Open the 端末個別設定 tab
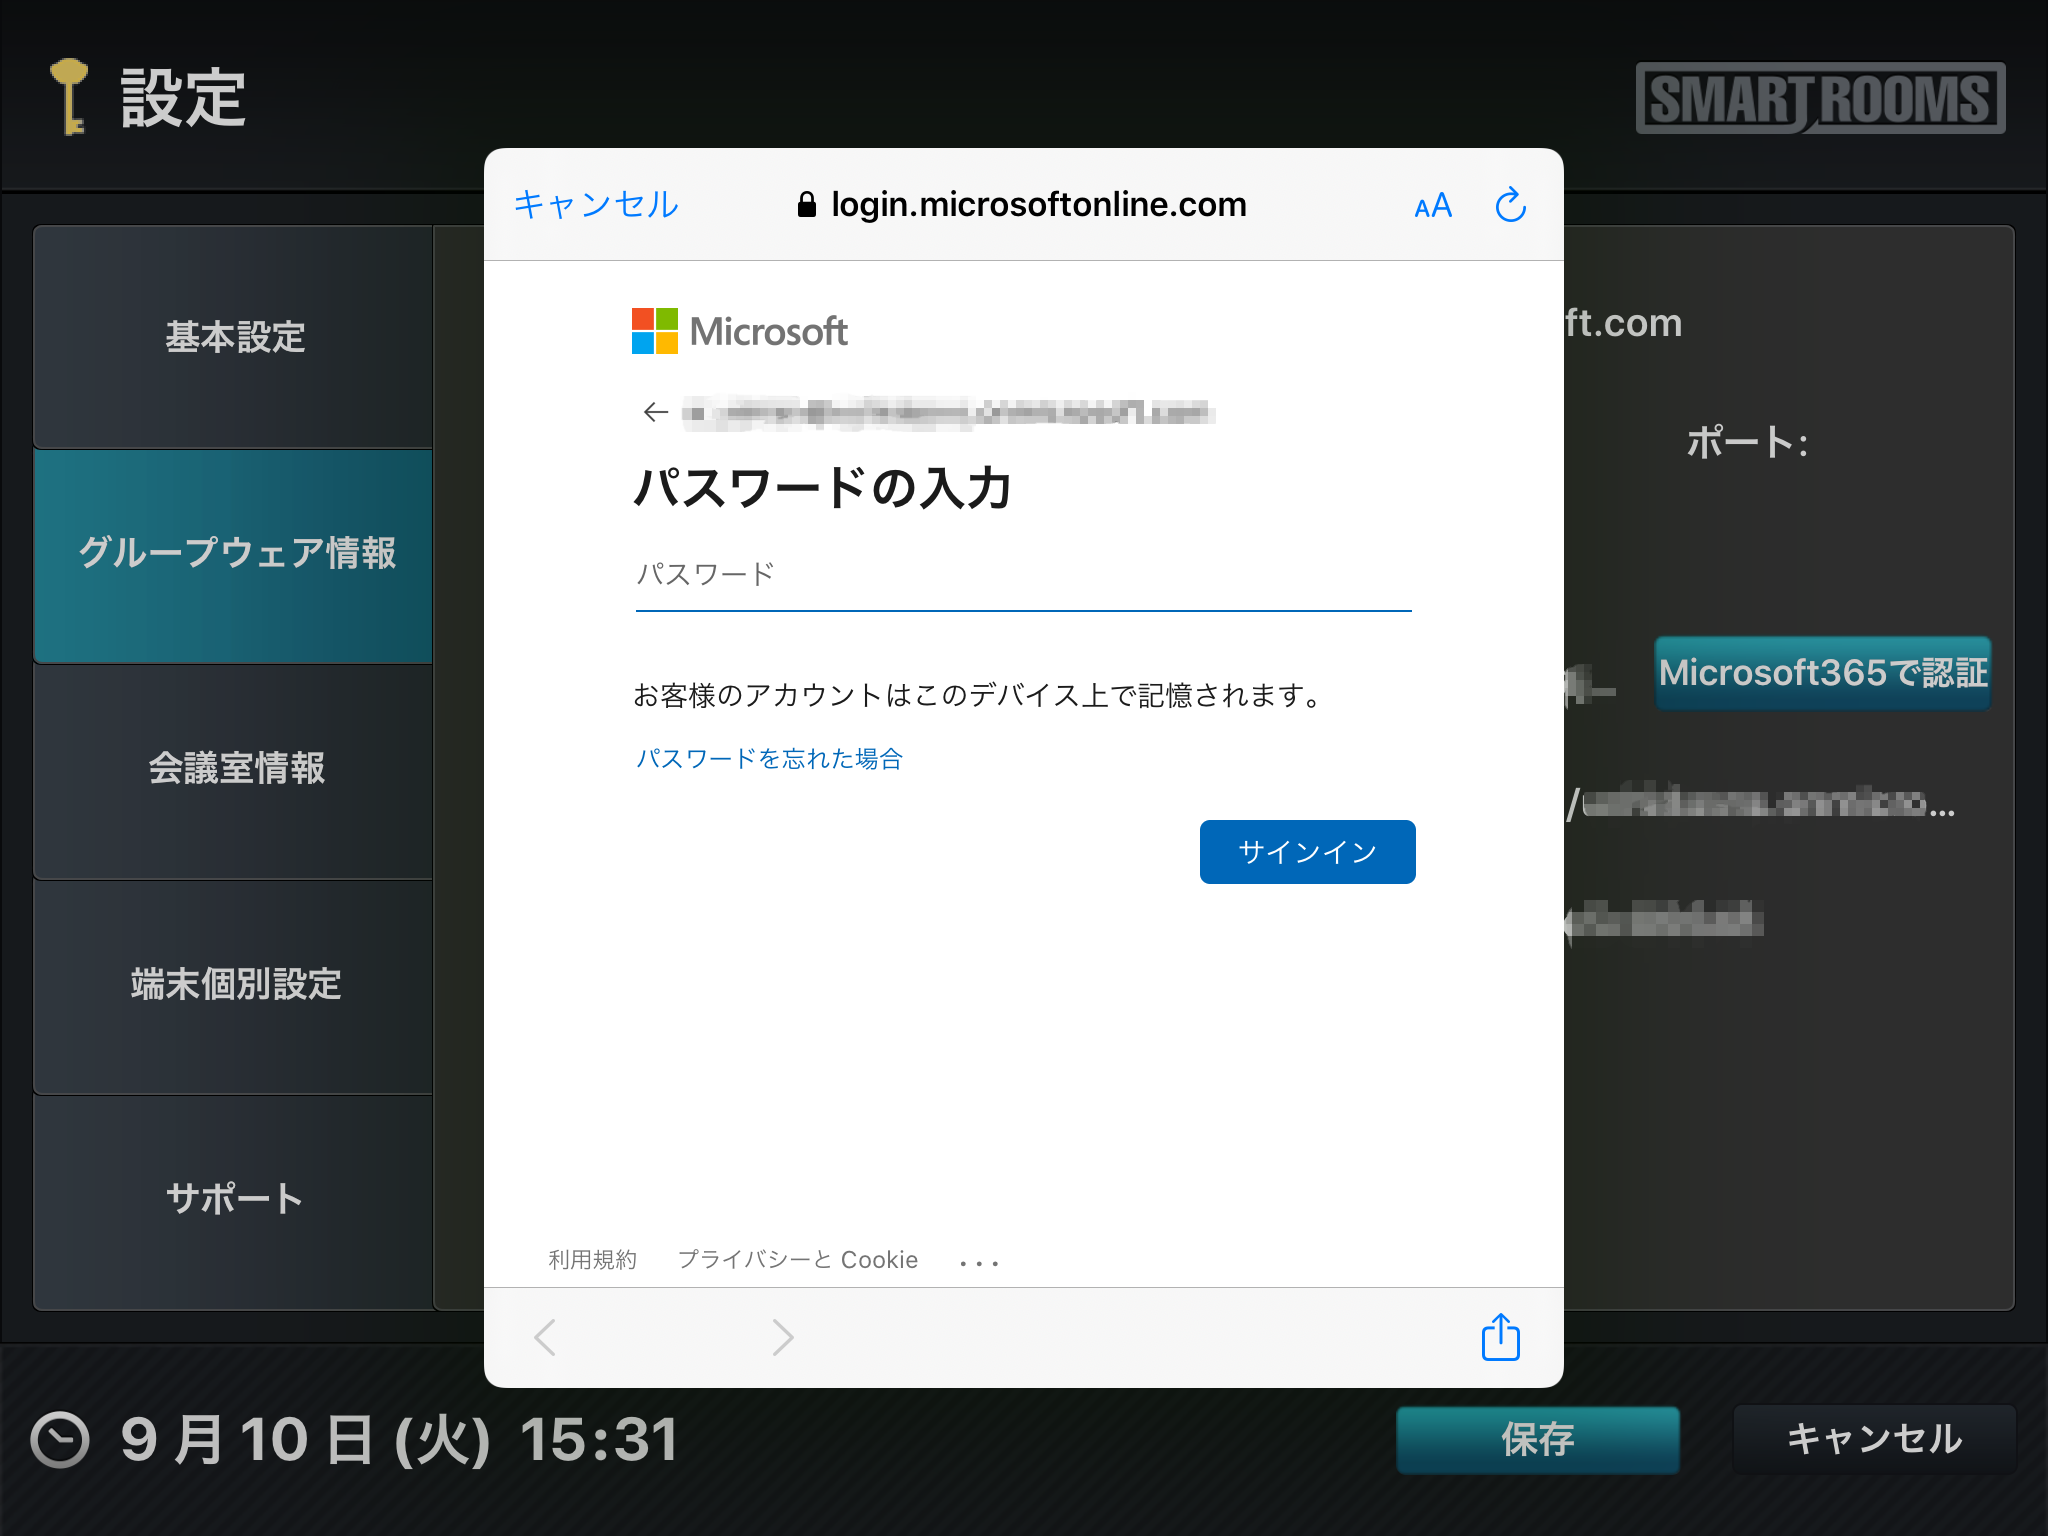The width and height of the screenshot is (2048, 1536). [234, 984]
